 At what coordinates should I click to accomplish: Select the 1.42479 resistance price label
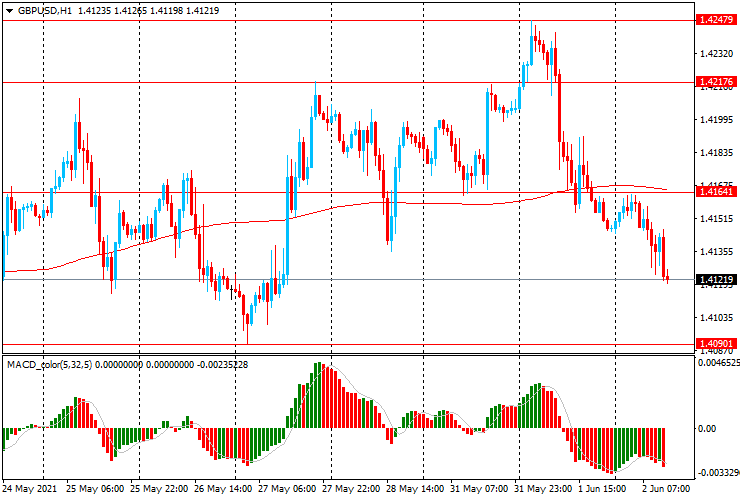click(x=716, y=20)
